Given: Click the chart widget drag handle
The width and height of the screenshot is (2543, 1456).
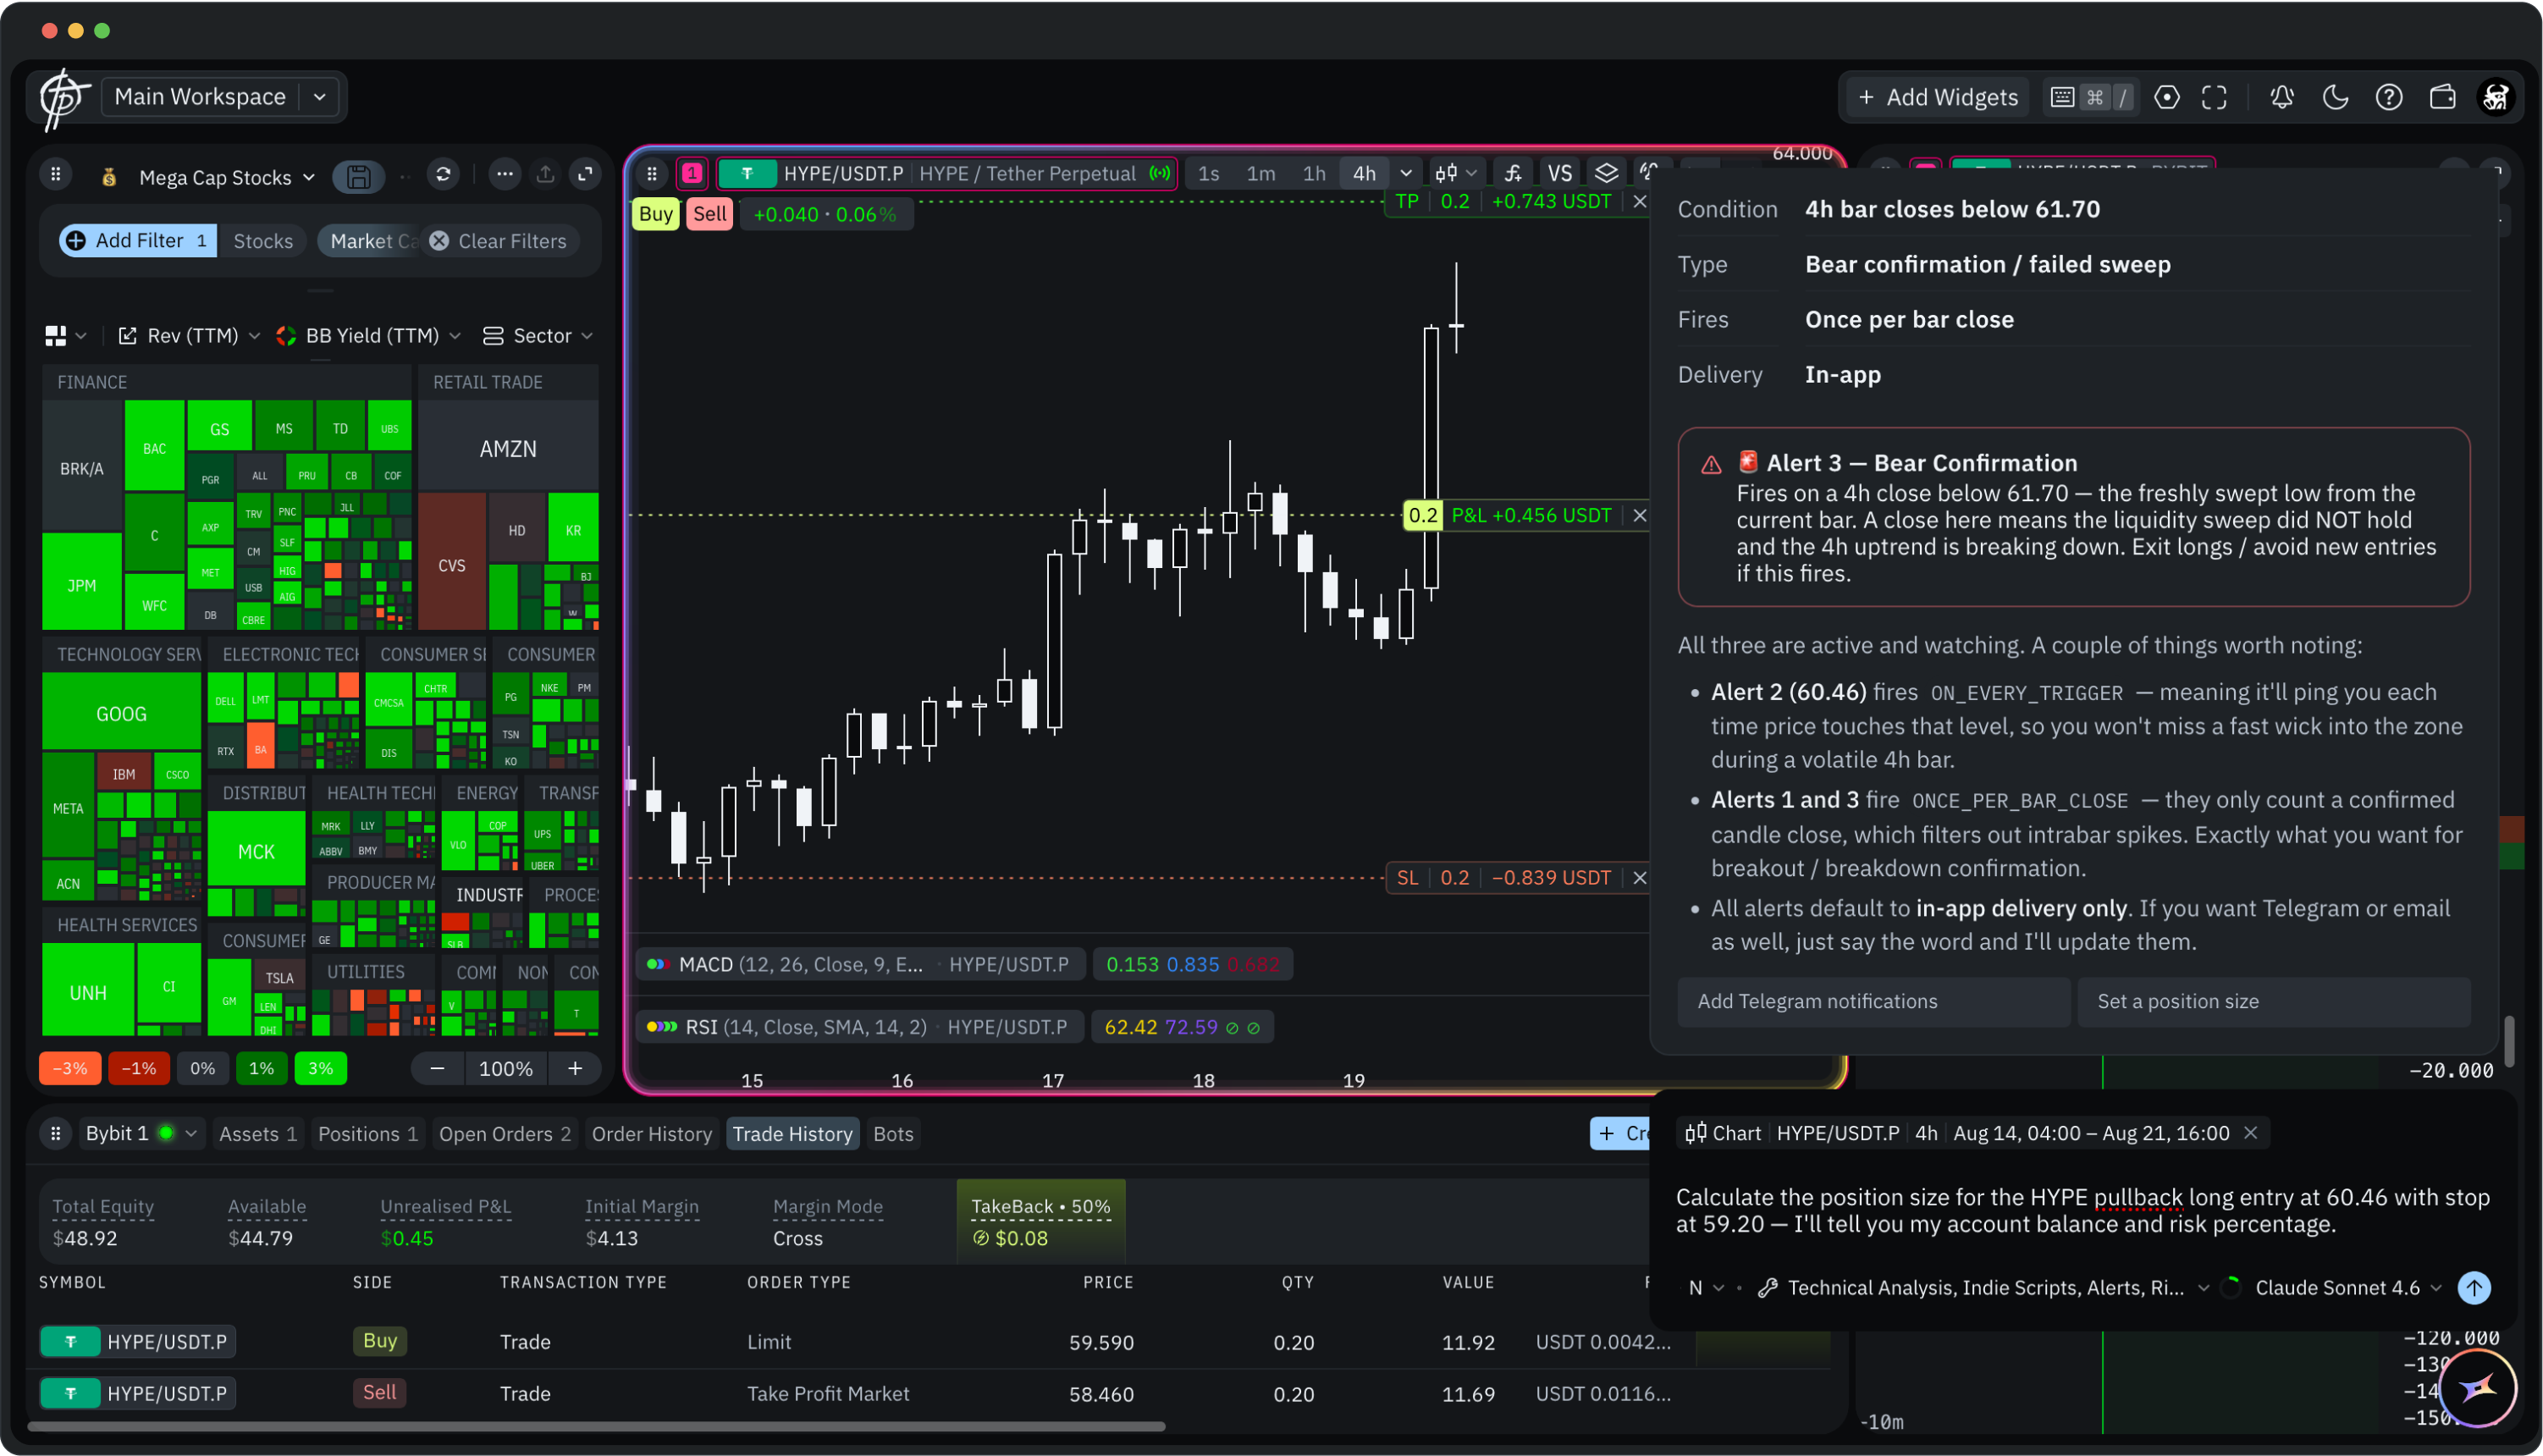Looking at the screenshot, I should coord(652,174).
